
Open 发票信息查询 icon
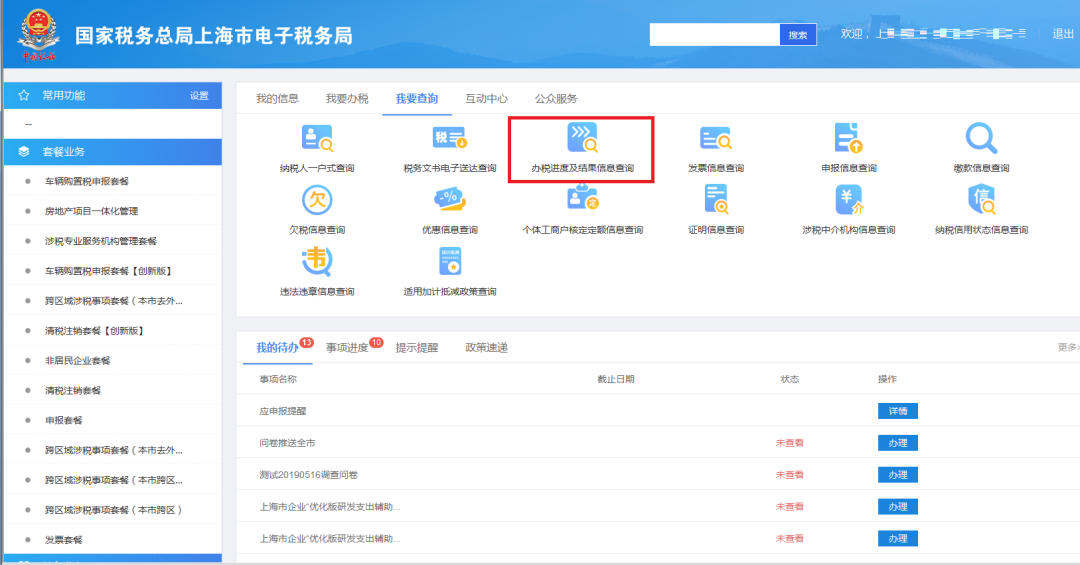[716, 138]
